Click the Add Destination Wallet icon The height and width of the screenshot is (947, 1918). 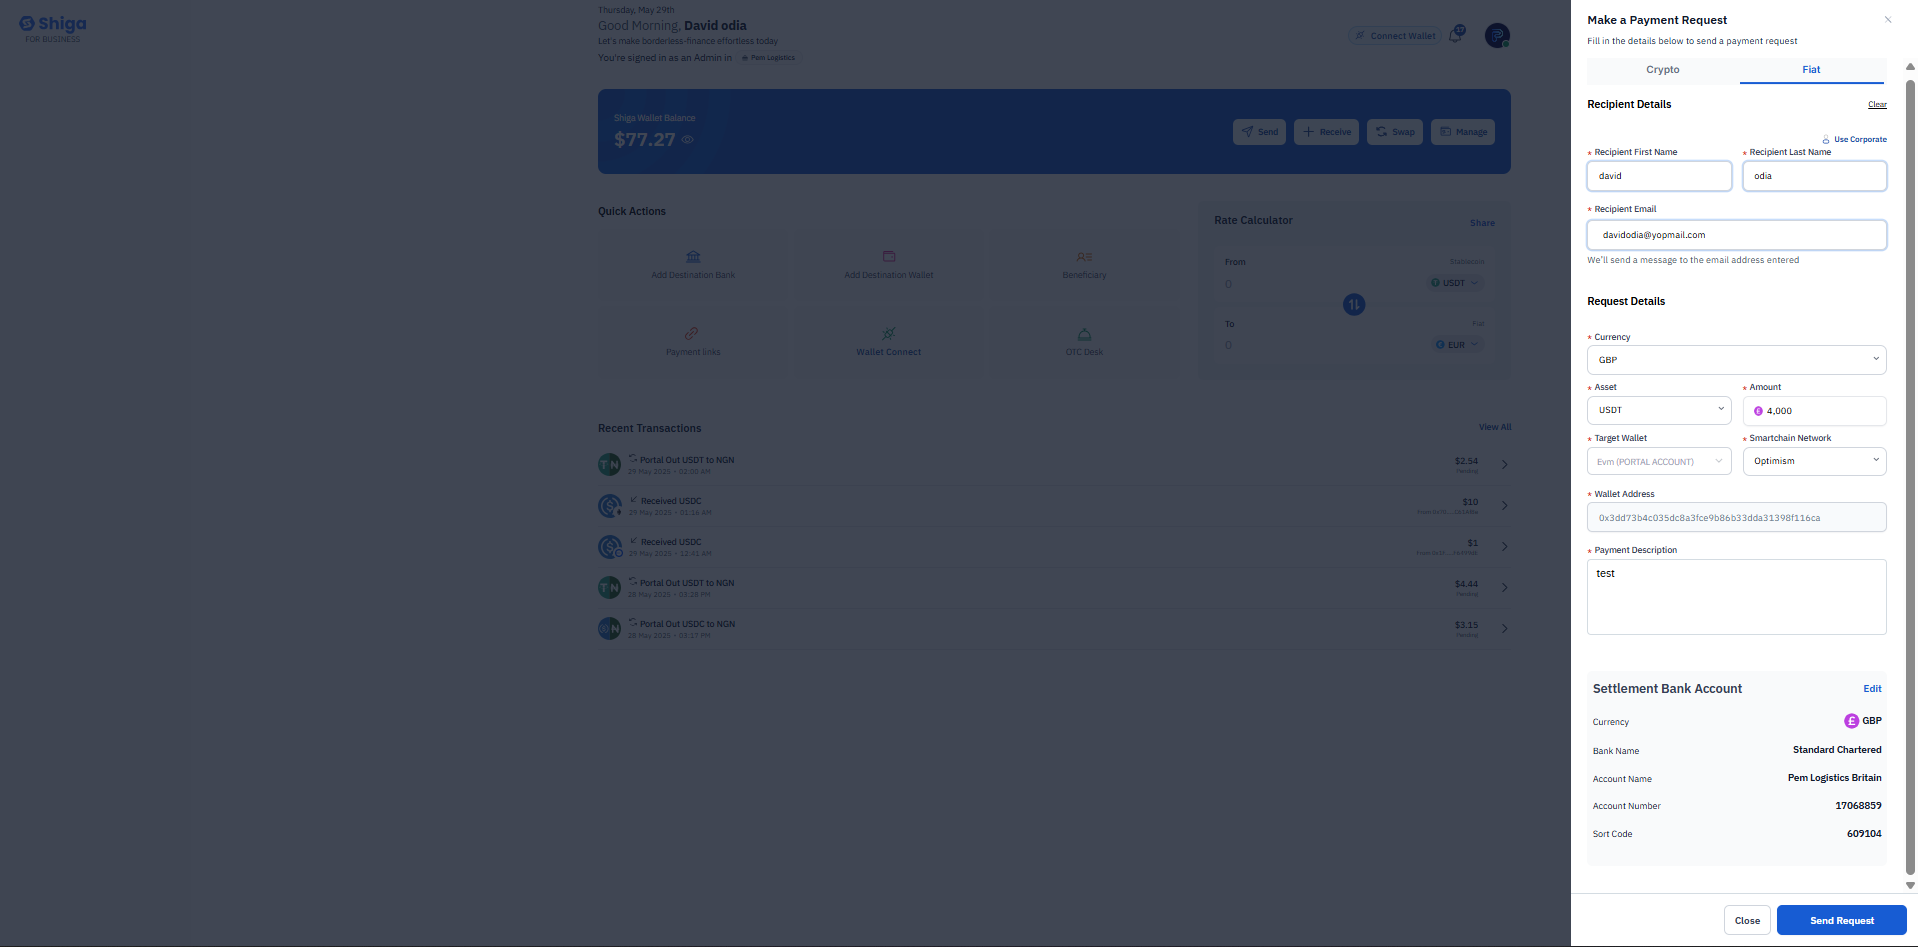(x=889, y=257)
